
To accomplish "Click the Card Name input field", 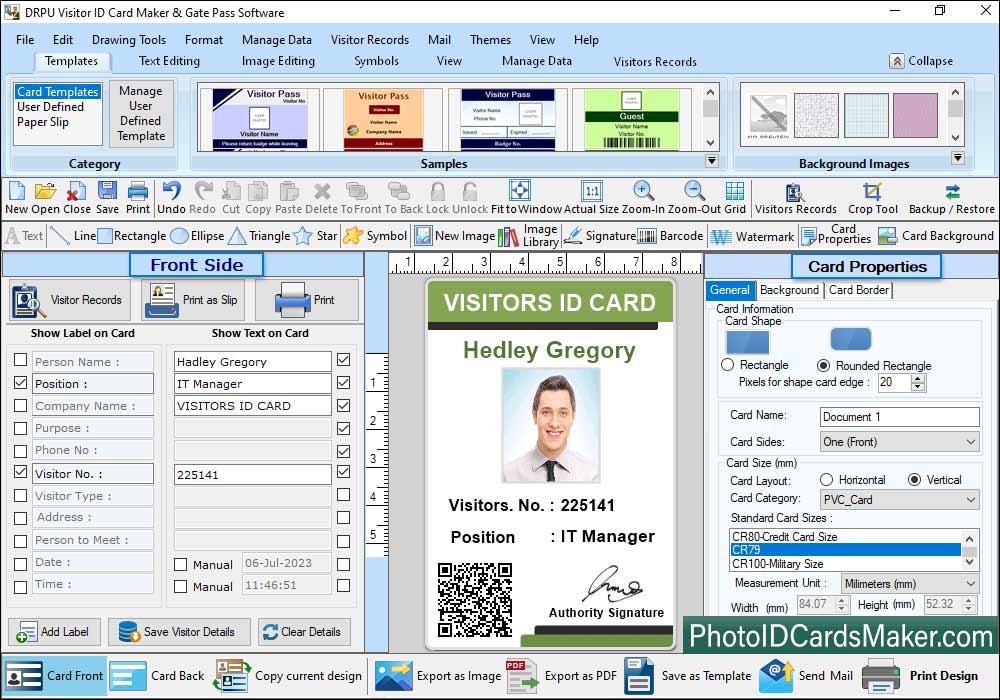I will click(x=899, y=417).
